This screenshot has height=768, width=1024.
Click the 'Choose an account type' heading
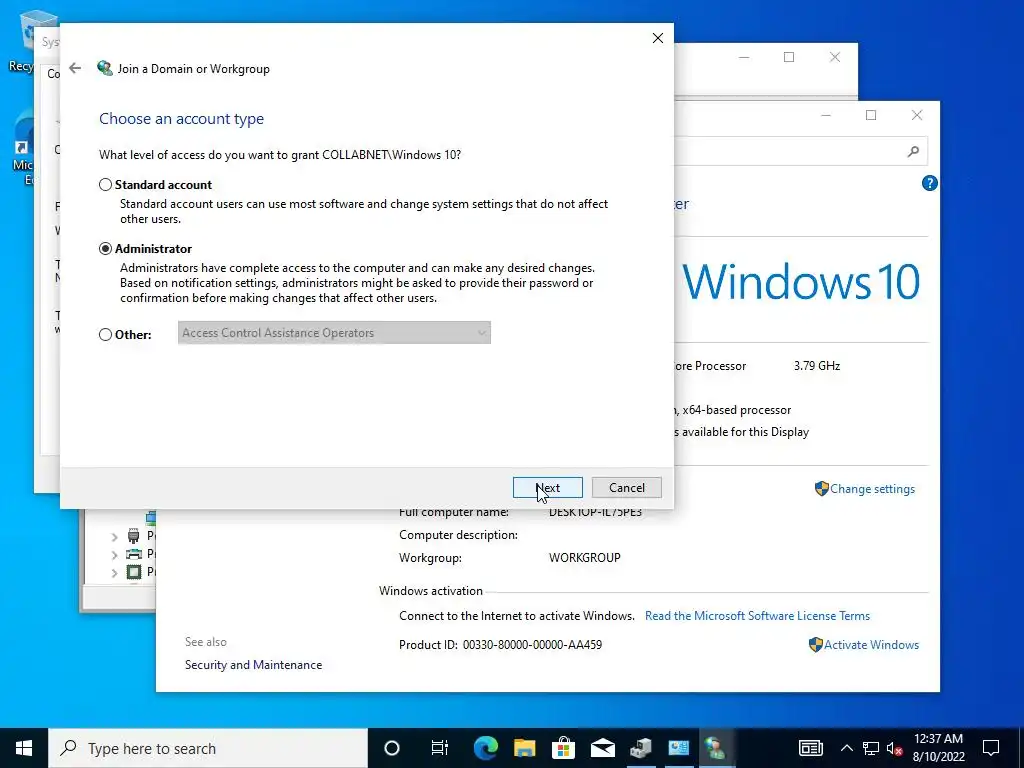[182, 119]
